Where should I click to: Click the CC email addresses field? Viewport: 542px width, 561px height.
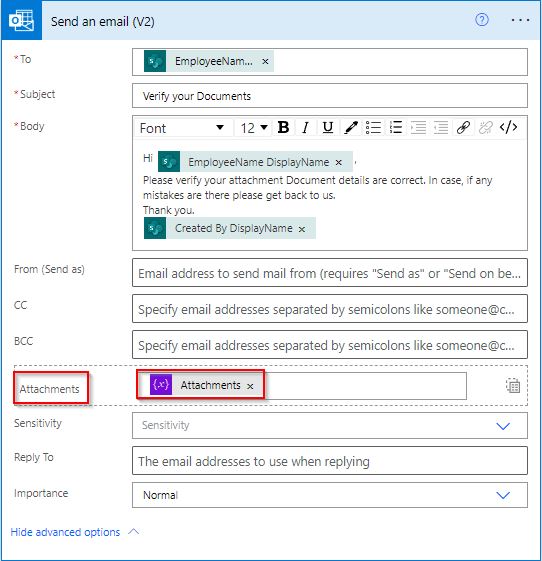point(329,309)
